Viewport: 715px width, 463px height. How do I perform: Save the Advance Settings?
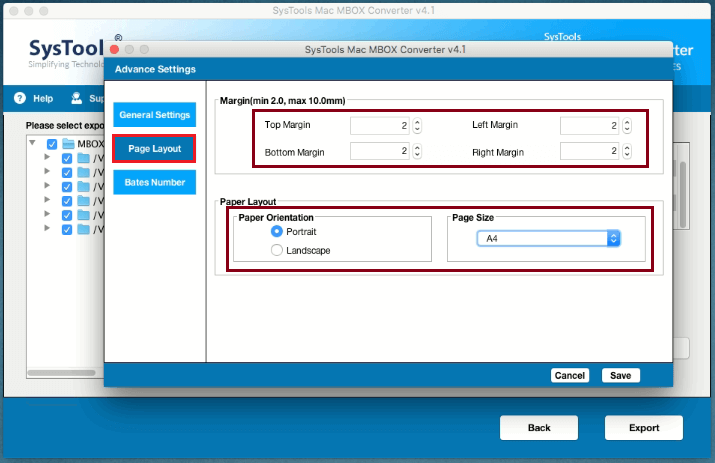(x=621, y=375)
